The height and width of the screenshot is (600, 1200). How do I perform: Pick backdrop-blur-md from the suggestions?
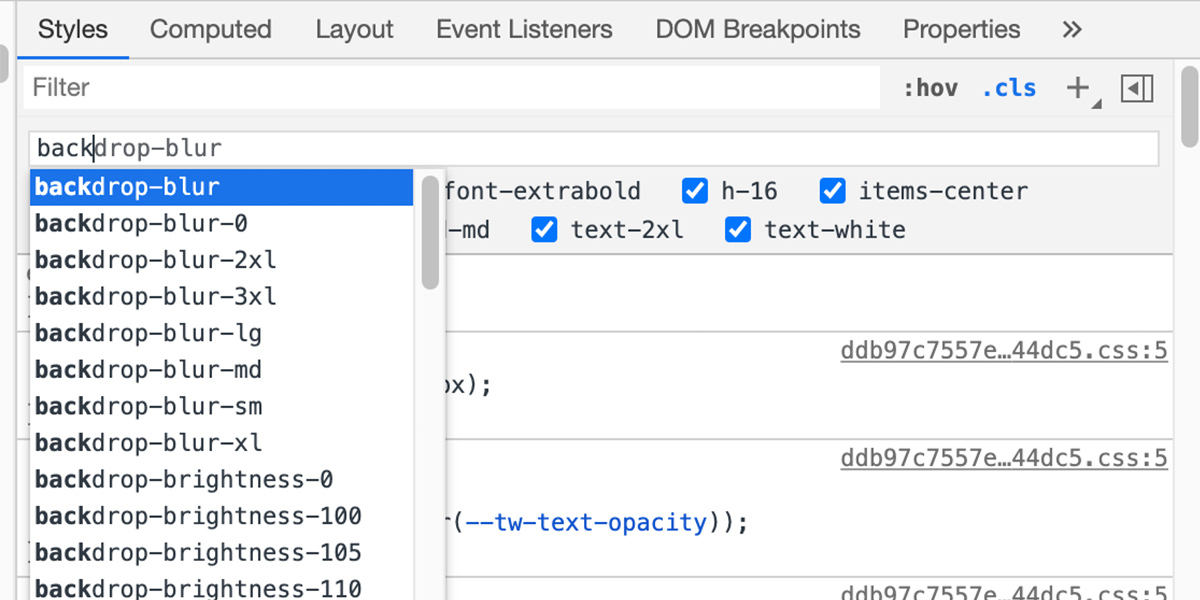pyautogui.click(x=221, y=370)
